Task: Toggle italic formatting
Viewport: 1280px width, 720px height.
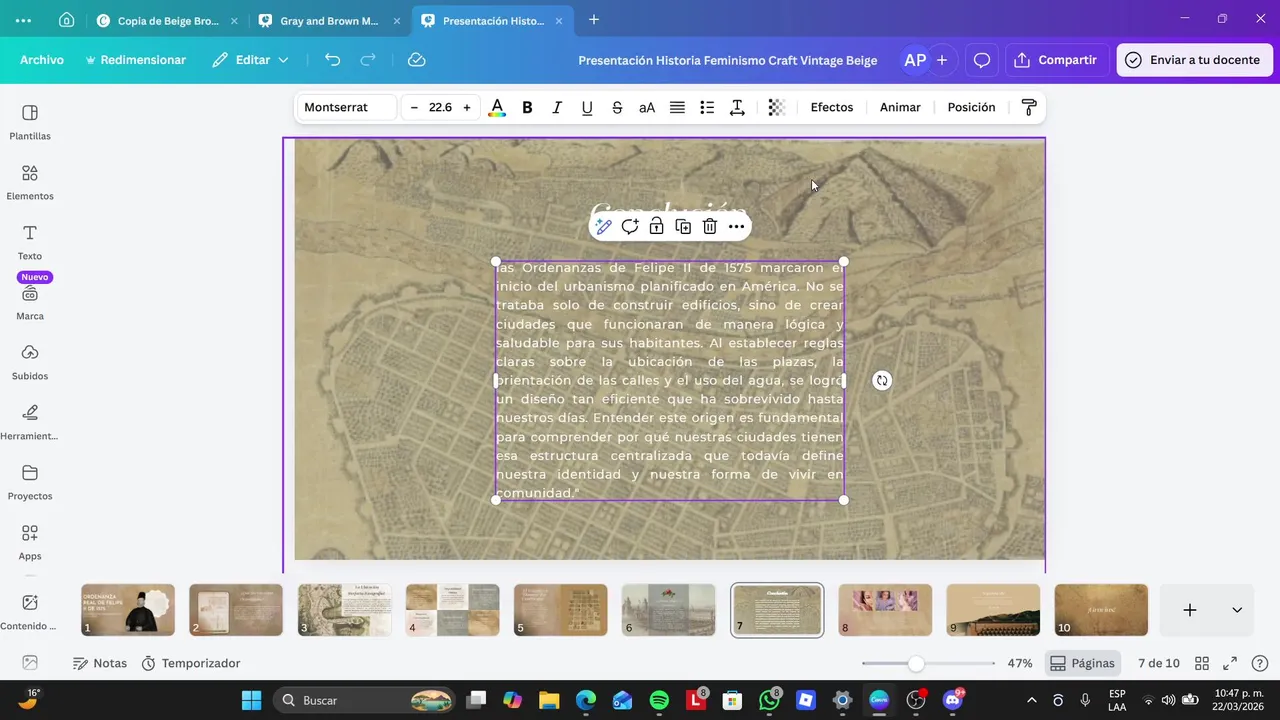Action: click(x=557, y=107)
